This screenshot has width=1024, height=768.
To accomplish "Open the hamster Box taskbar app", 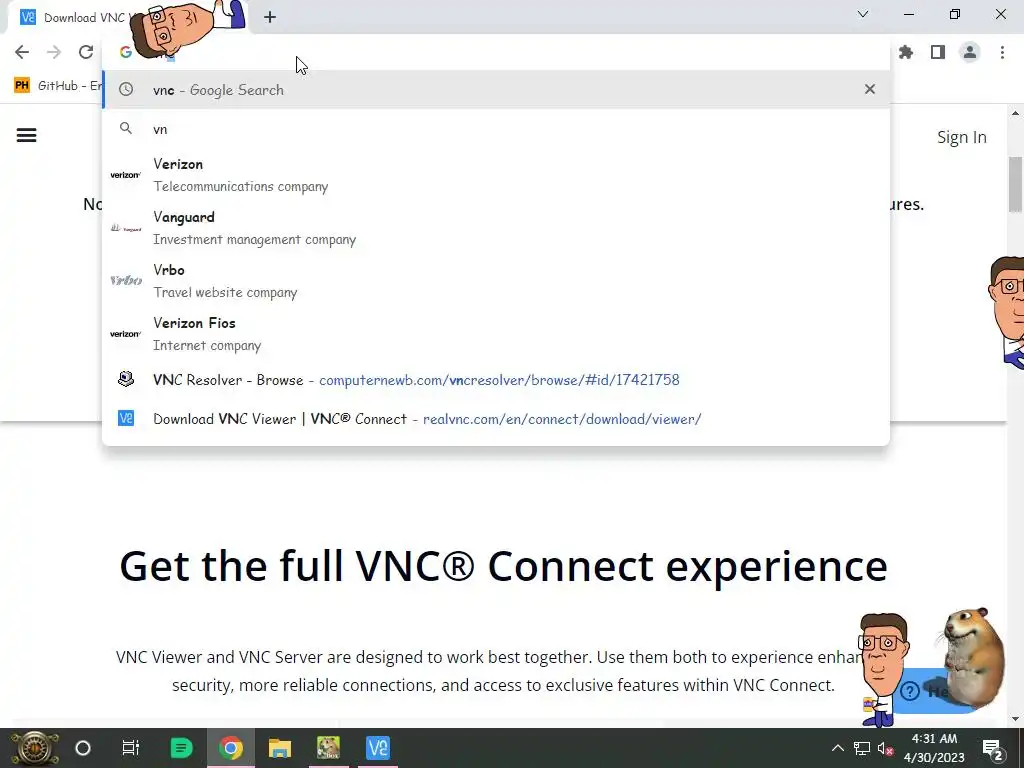I will [328, 748].
